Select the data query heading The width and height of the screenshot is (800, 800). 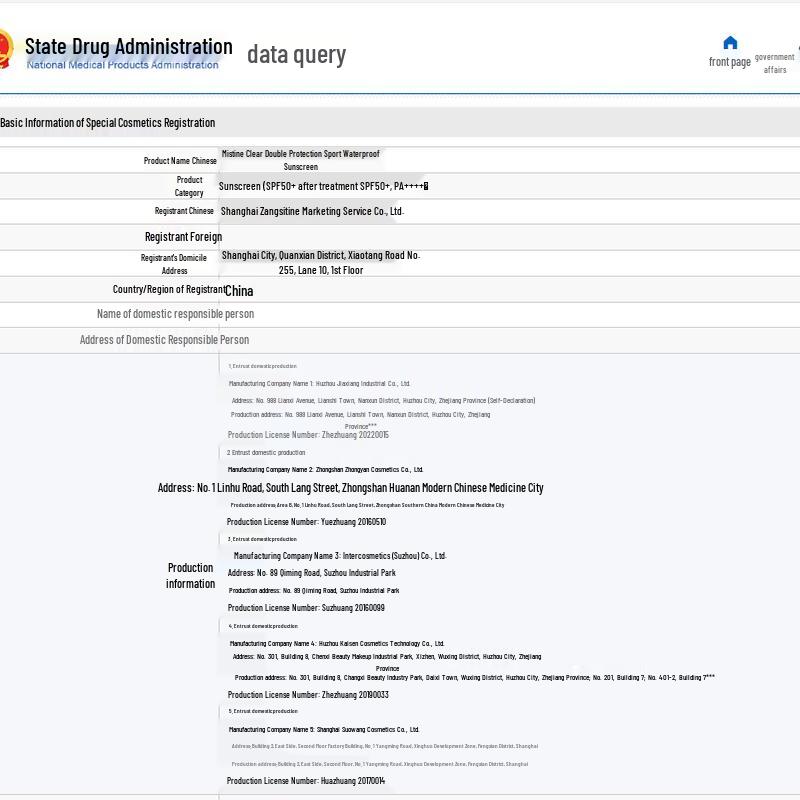(296, 54)
